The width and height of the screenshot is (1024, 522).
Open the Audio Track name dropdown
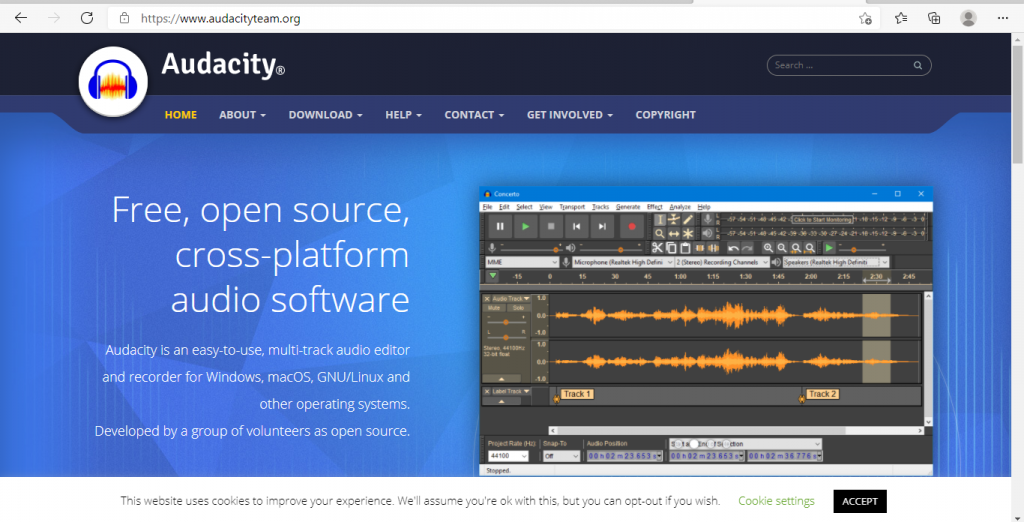(x=511, y=299)
